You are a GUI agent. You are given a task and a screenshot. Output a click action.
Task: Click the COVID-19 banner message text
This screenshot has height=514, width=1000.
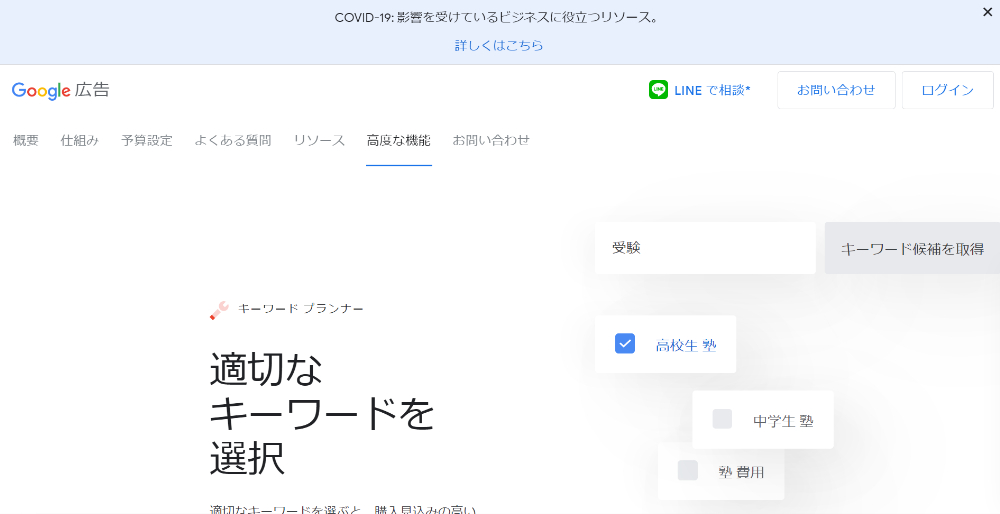coord(497,18)
